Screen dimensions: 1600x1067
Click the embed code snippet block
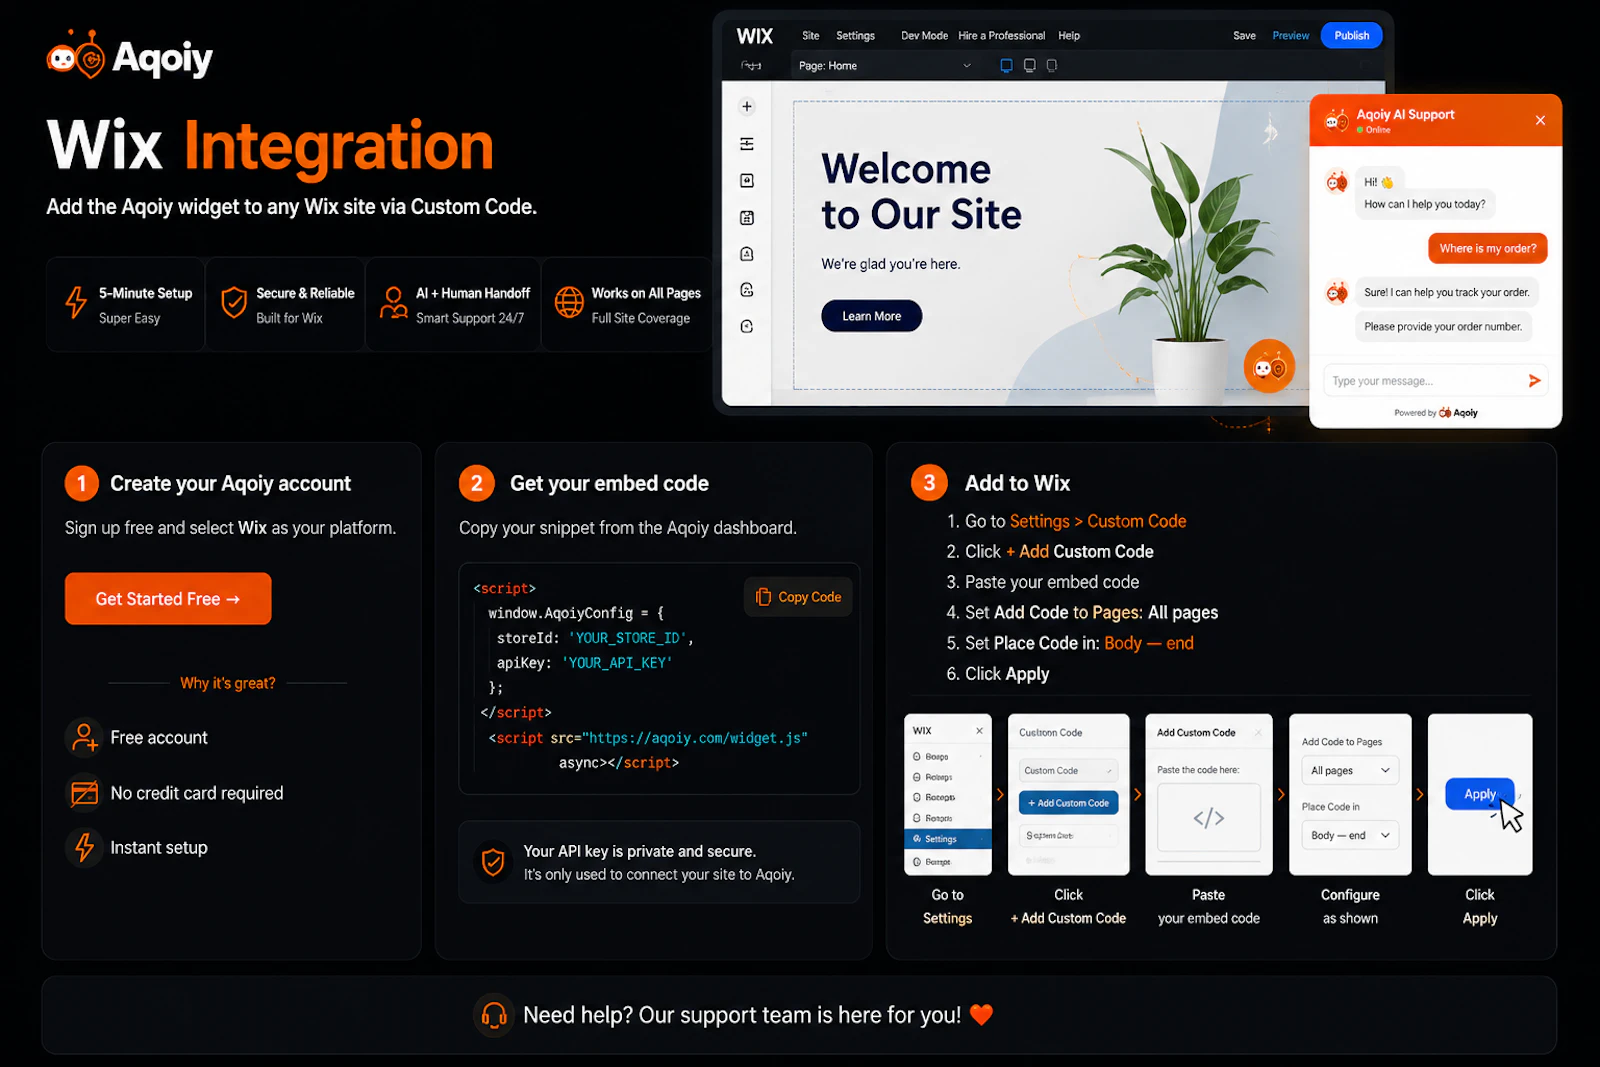(659, 678)
